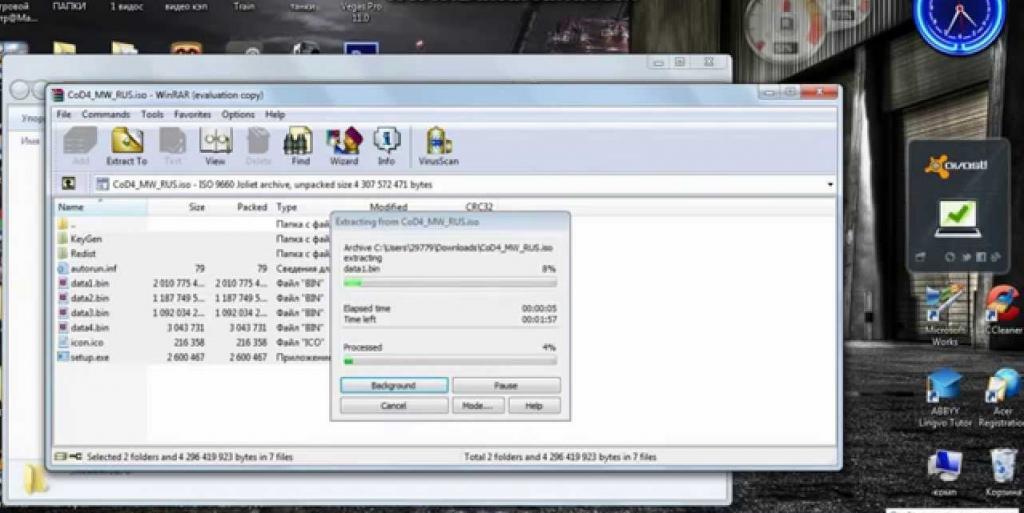1024x513 pixels.
Task: Click the Mode... button
Action: 477,405
